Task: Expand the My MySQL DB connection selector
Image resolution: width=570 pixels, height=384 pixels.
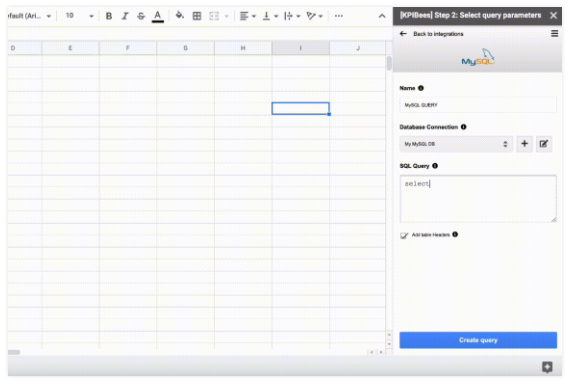Action: point(456,144)
